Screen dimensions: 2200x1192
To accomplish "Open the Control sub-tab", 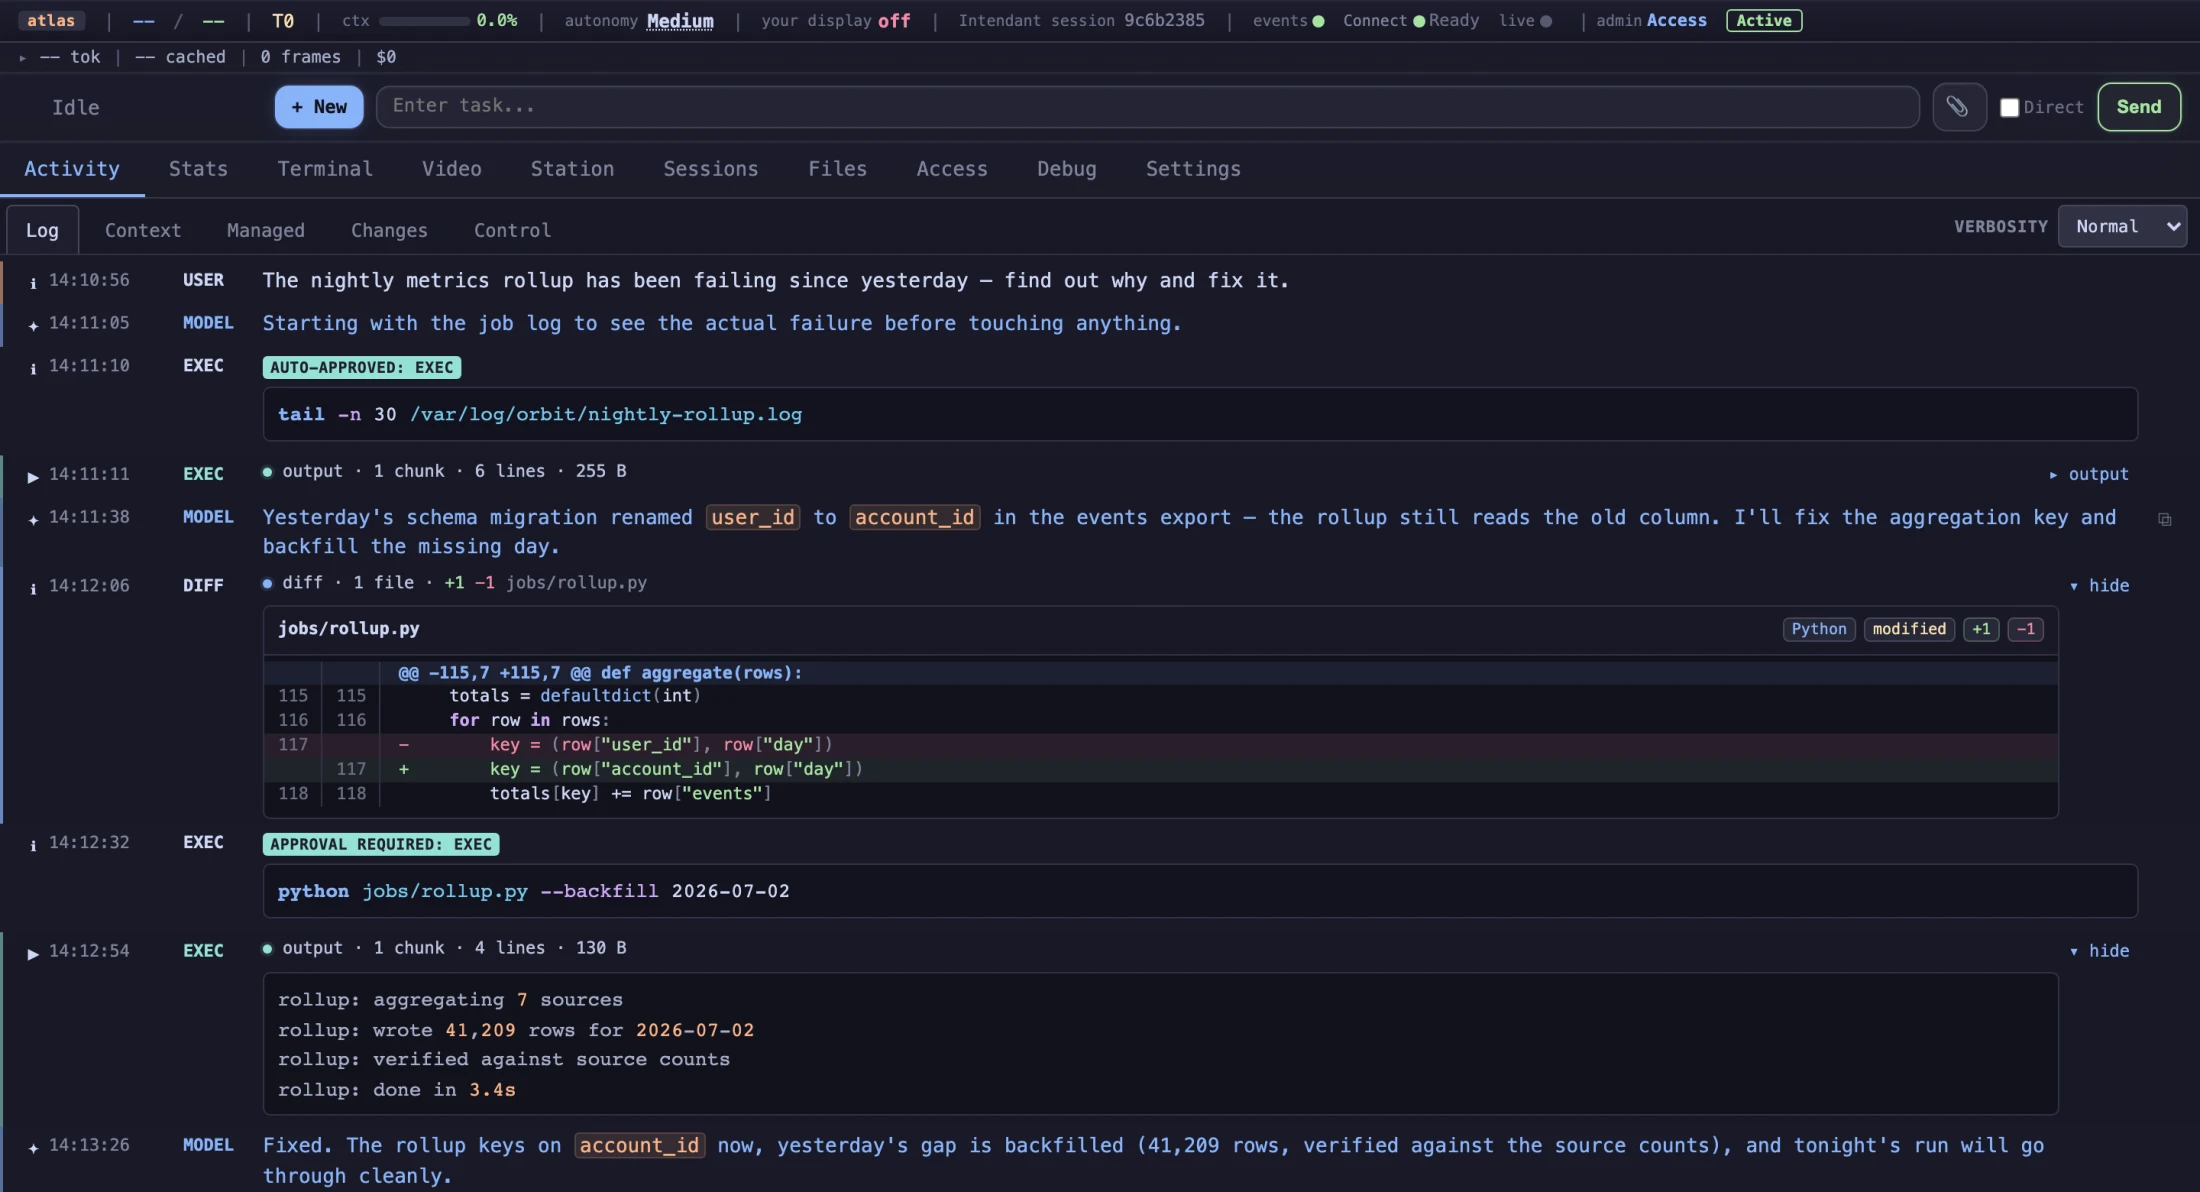I will pyautogui.click(x=512, y=230).
